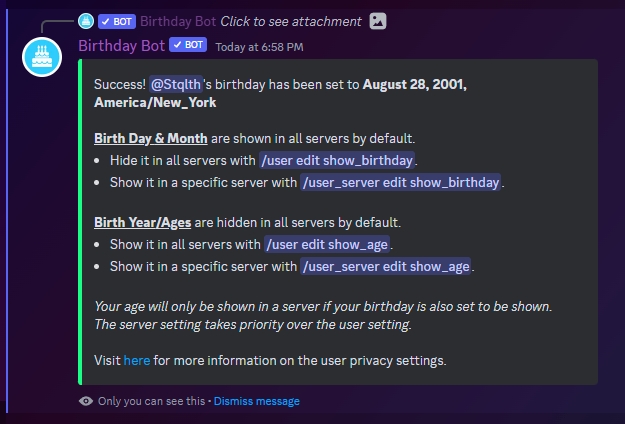Open the 'here' privacy settings link
This screenshot has height=424, width=625.
pyautogui.click(x=136, y=360)
